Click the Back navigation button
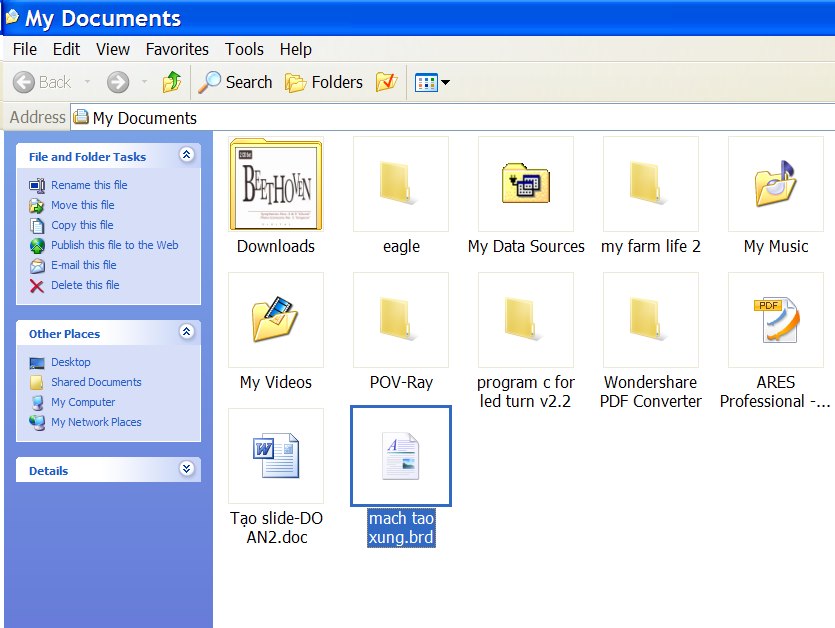The width and height of the screenshot is (835, 628). (x=42, y=83)
